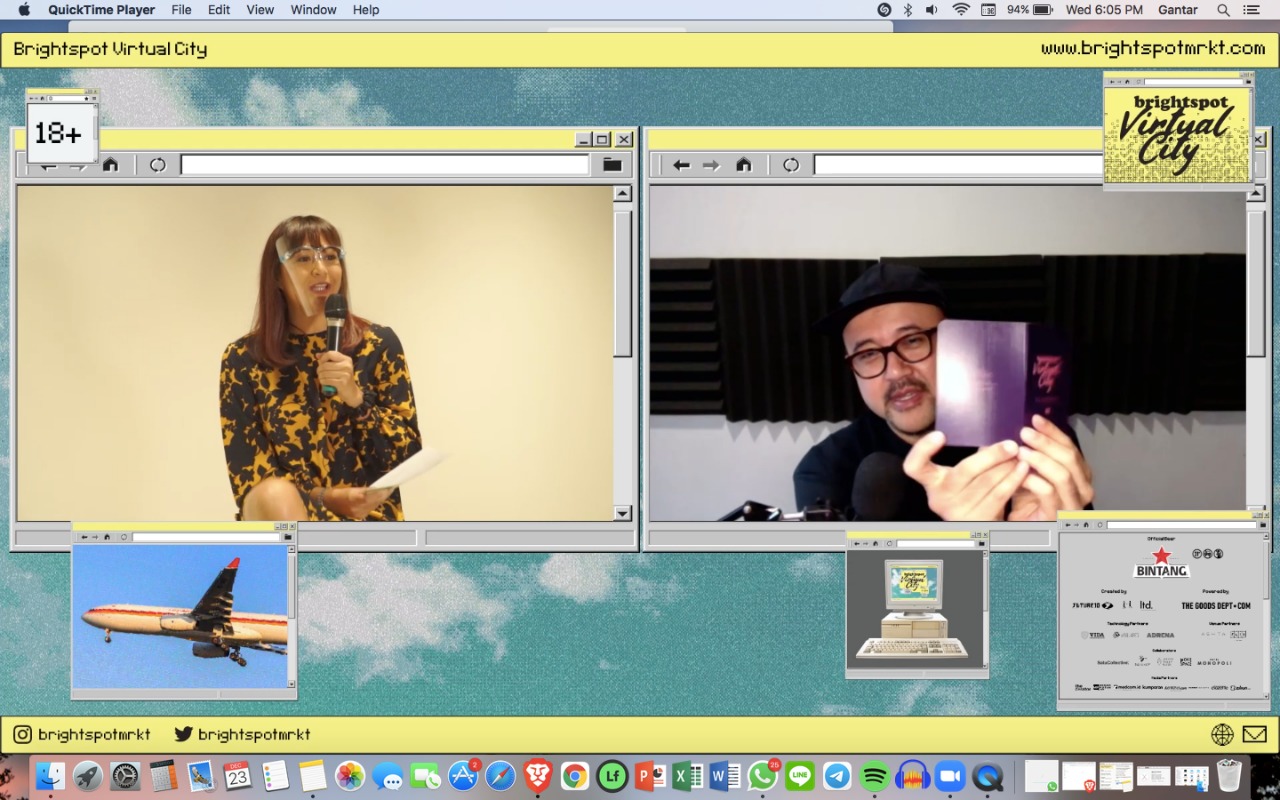
Task: Click the back arrow in the right retro window
Action: (x=681, y=165)
